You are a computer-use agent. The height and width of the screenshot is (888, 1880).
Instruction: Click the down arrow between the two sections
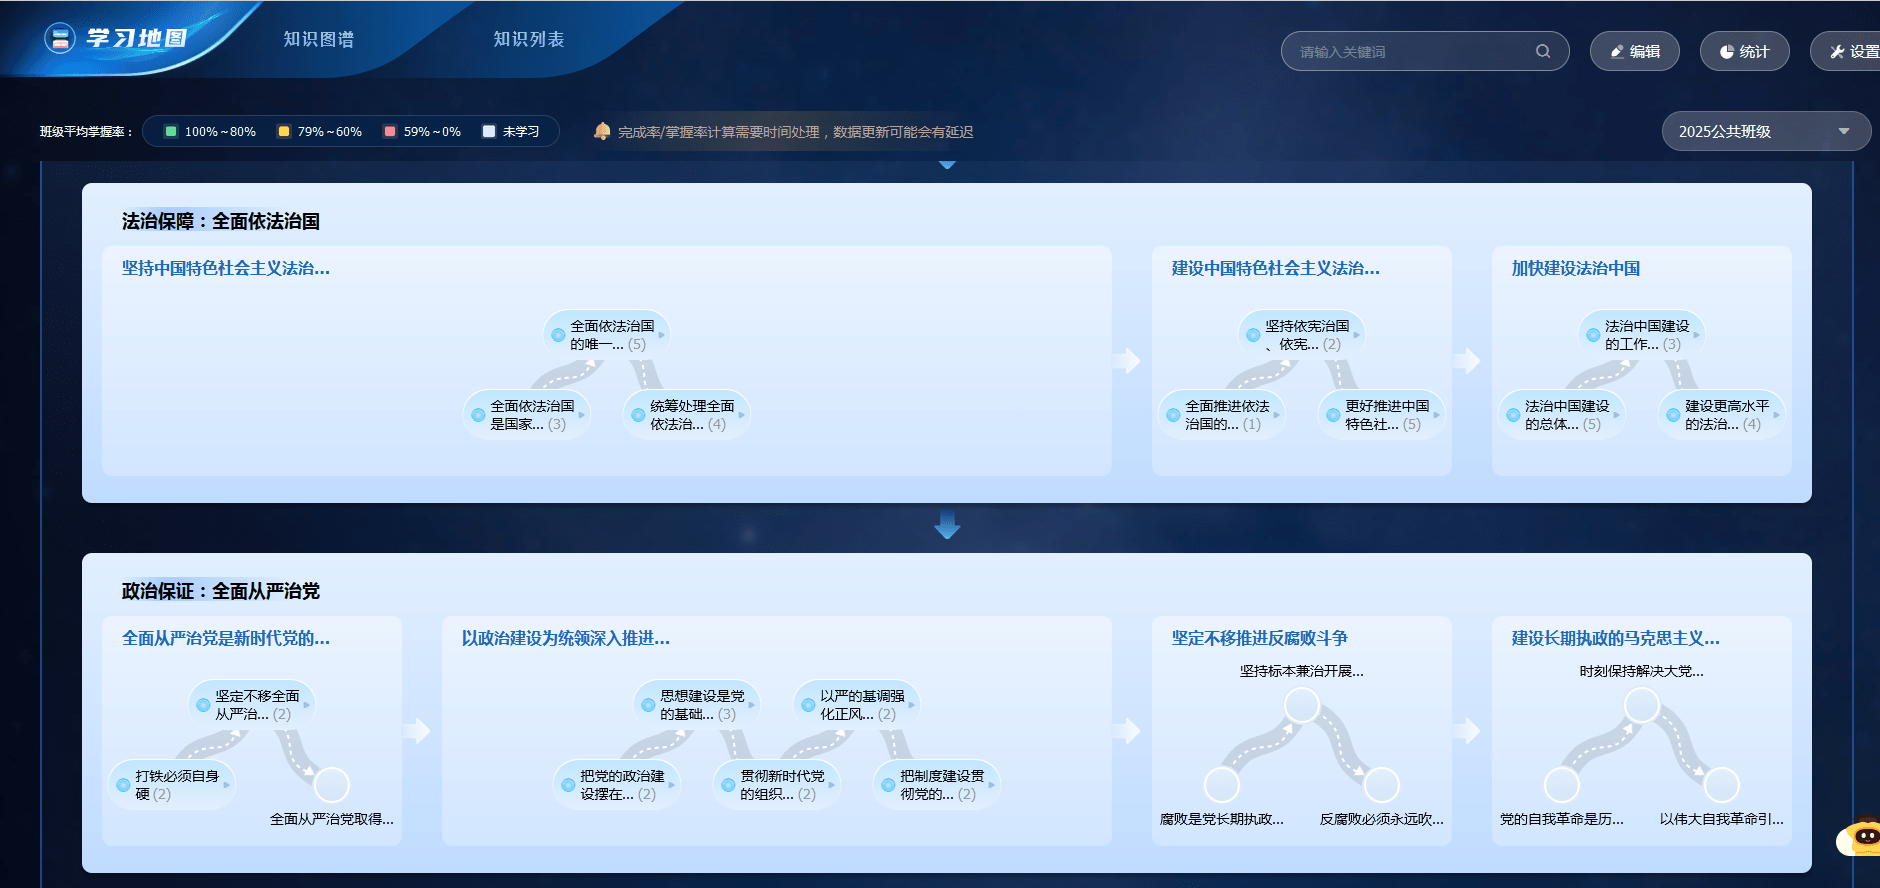pyautogui.click(x=947, y=526)
